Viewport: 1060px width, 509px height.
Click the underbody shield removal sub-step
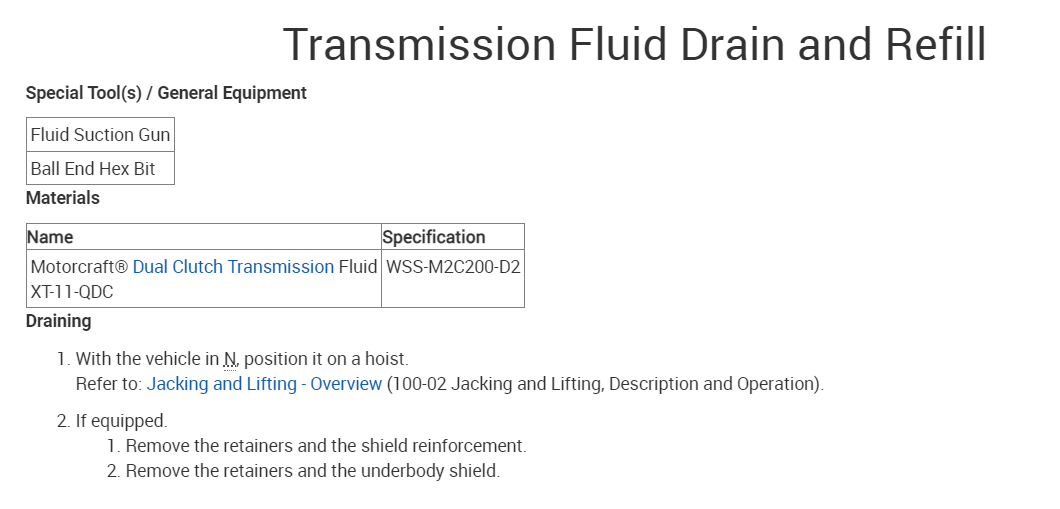point(312,471)
